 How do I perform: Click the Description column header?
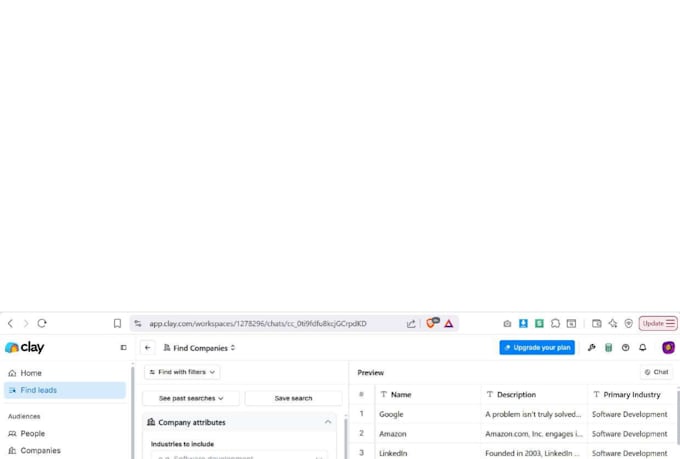pyautogui.click(x=534, y=394)
